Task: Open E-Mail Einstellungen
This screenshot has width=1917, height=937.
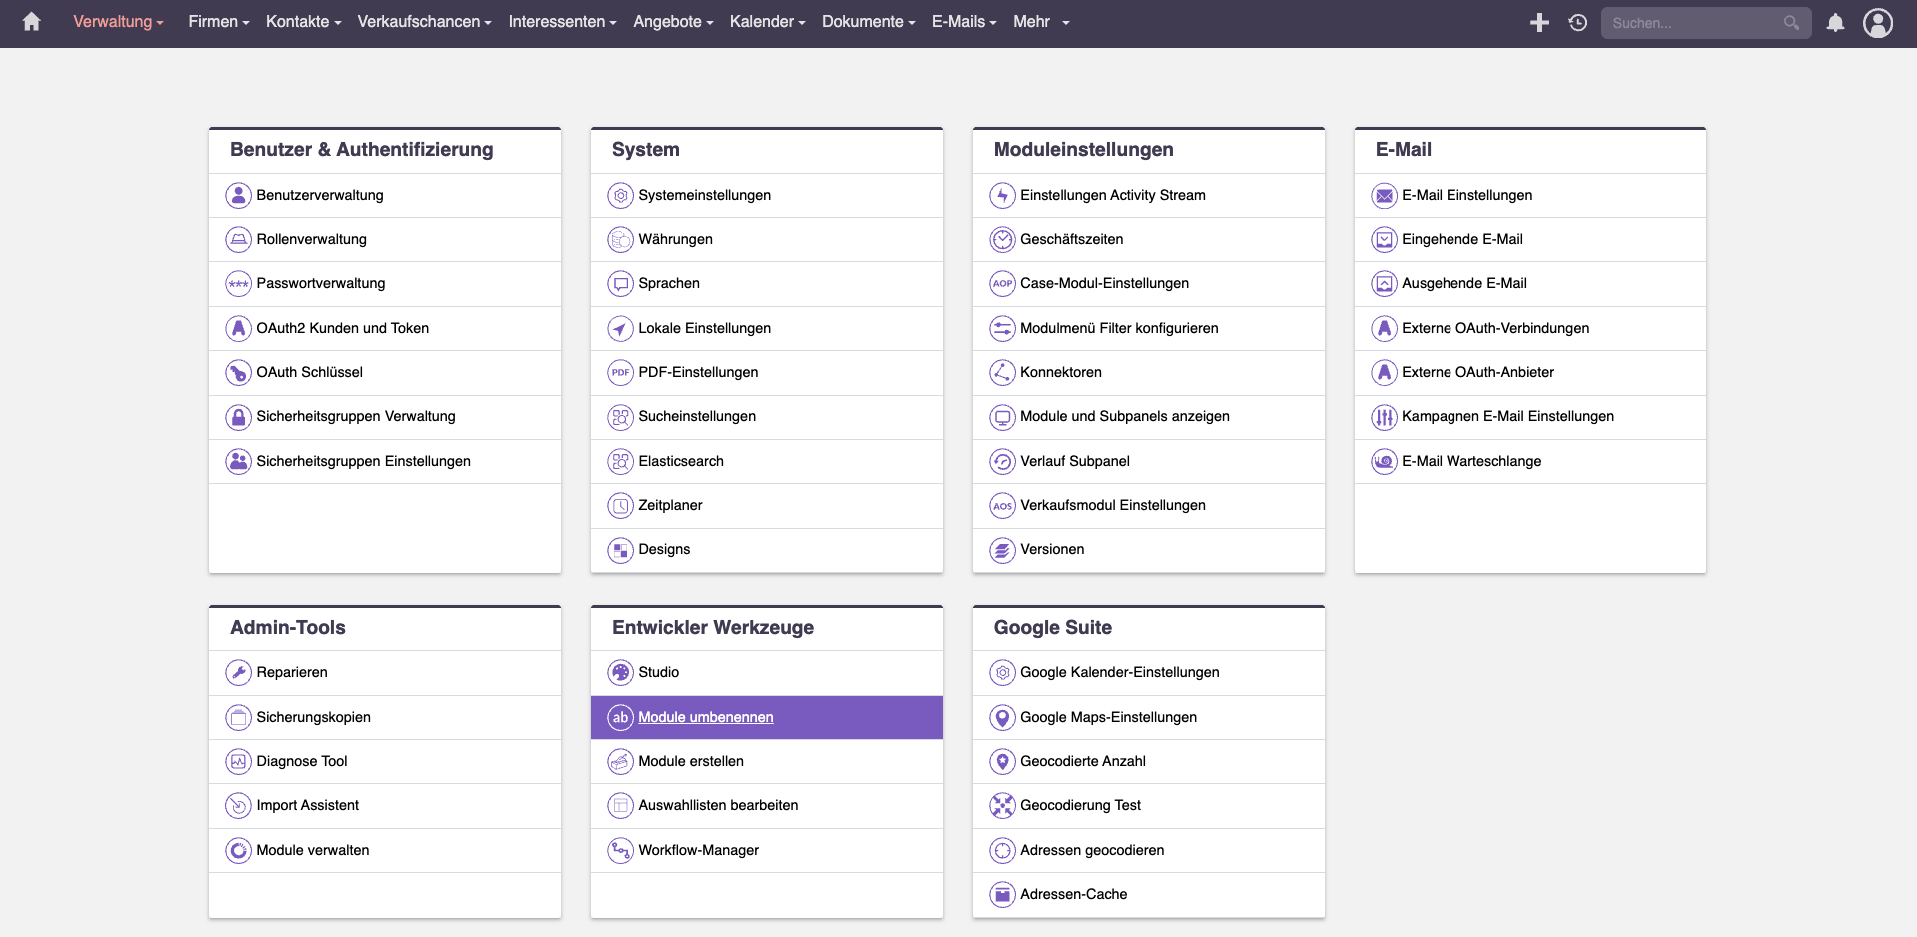Action: click(1466, 195)
